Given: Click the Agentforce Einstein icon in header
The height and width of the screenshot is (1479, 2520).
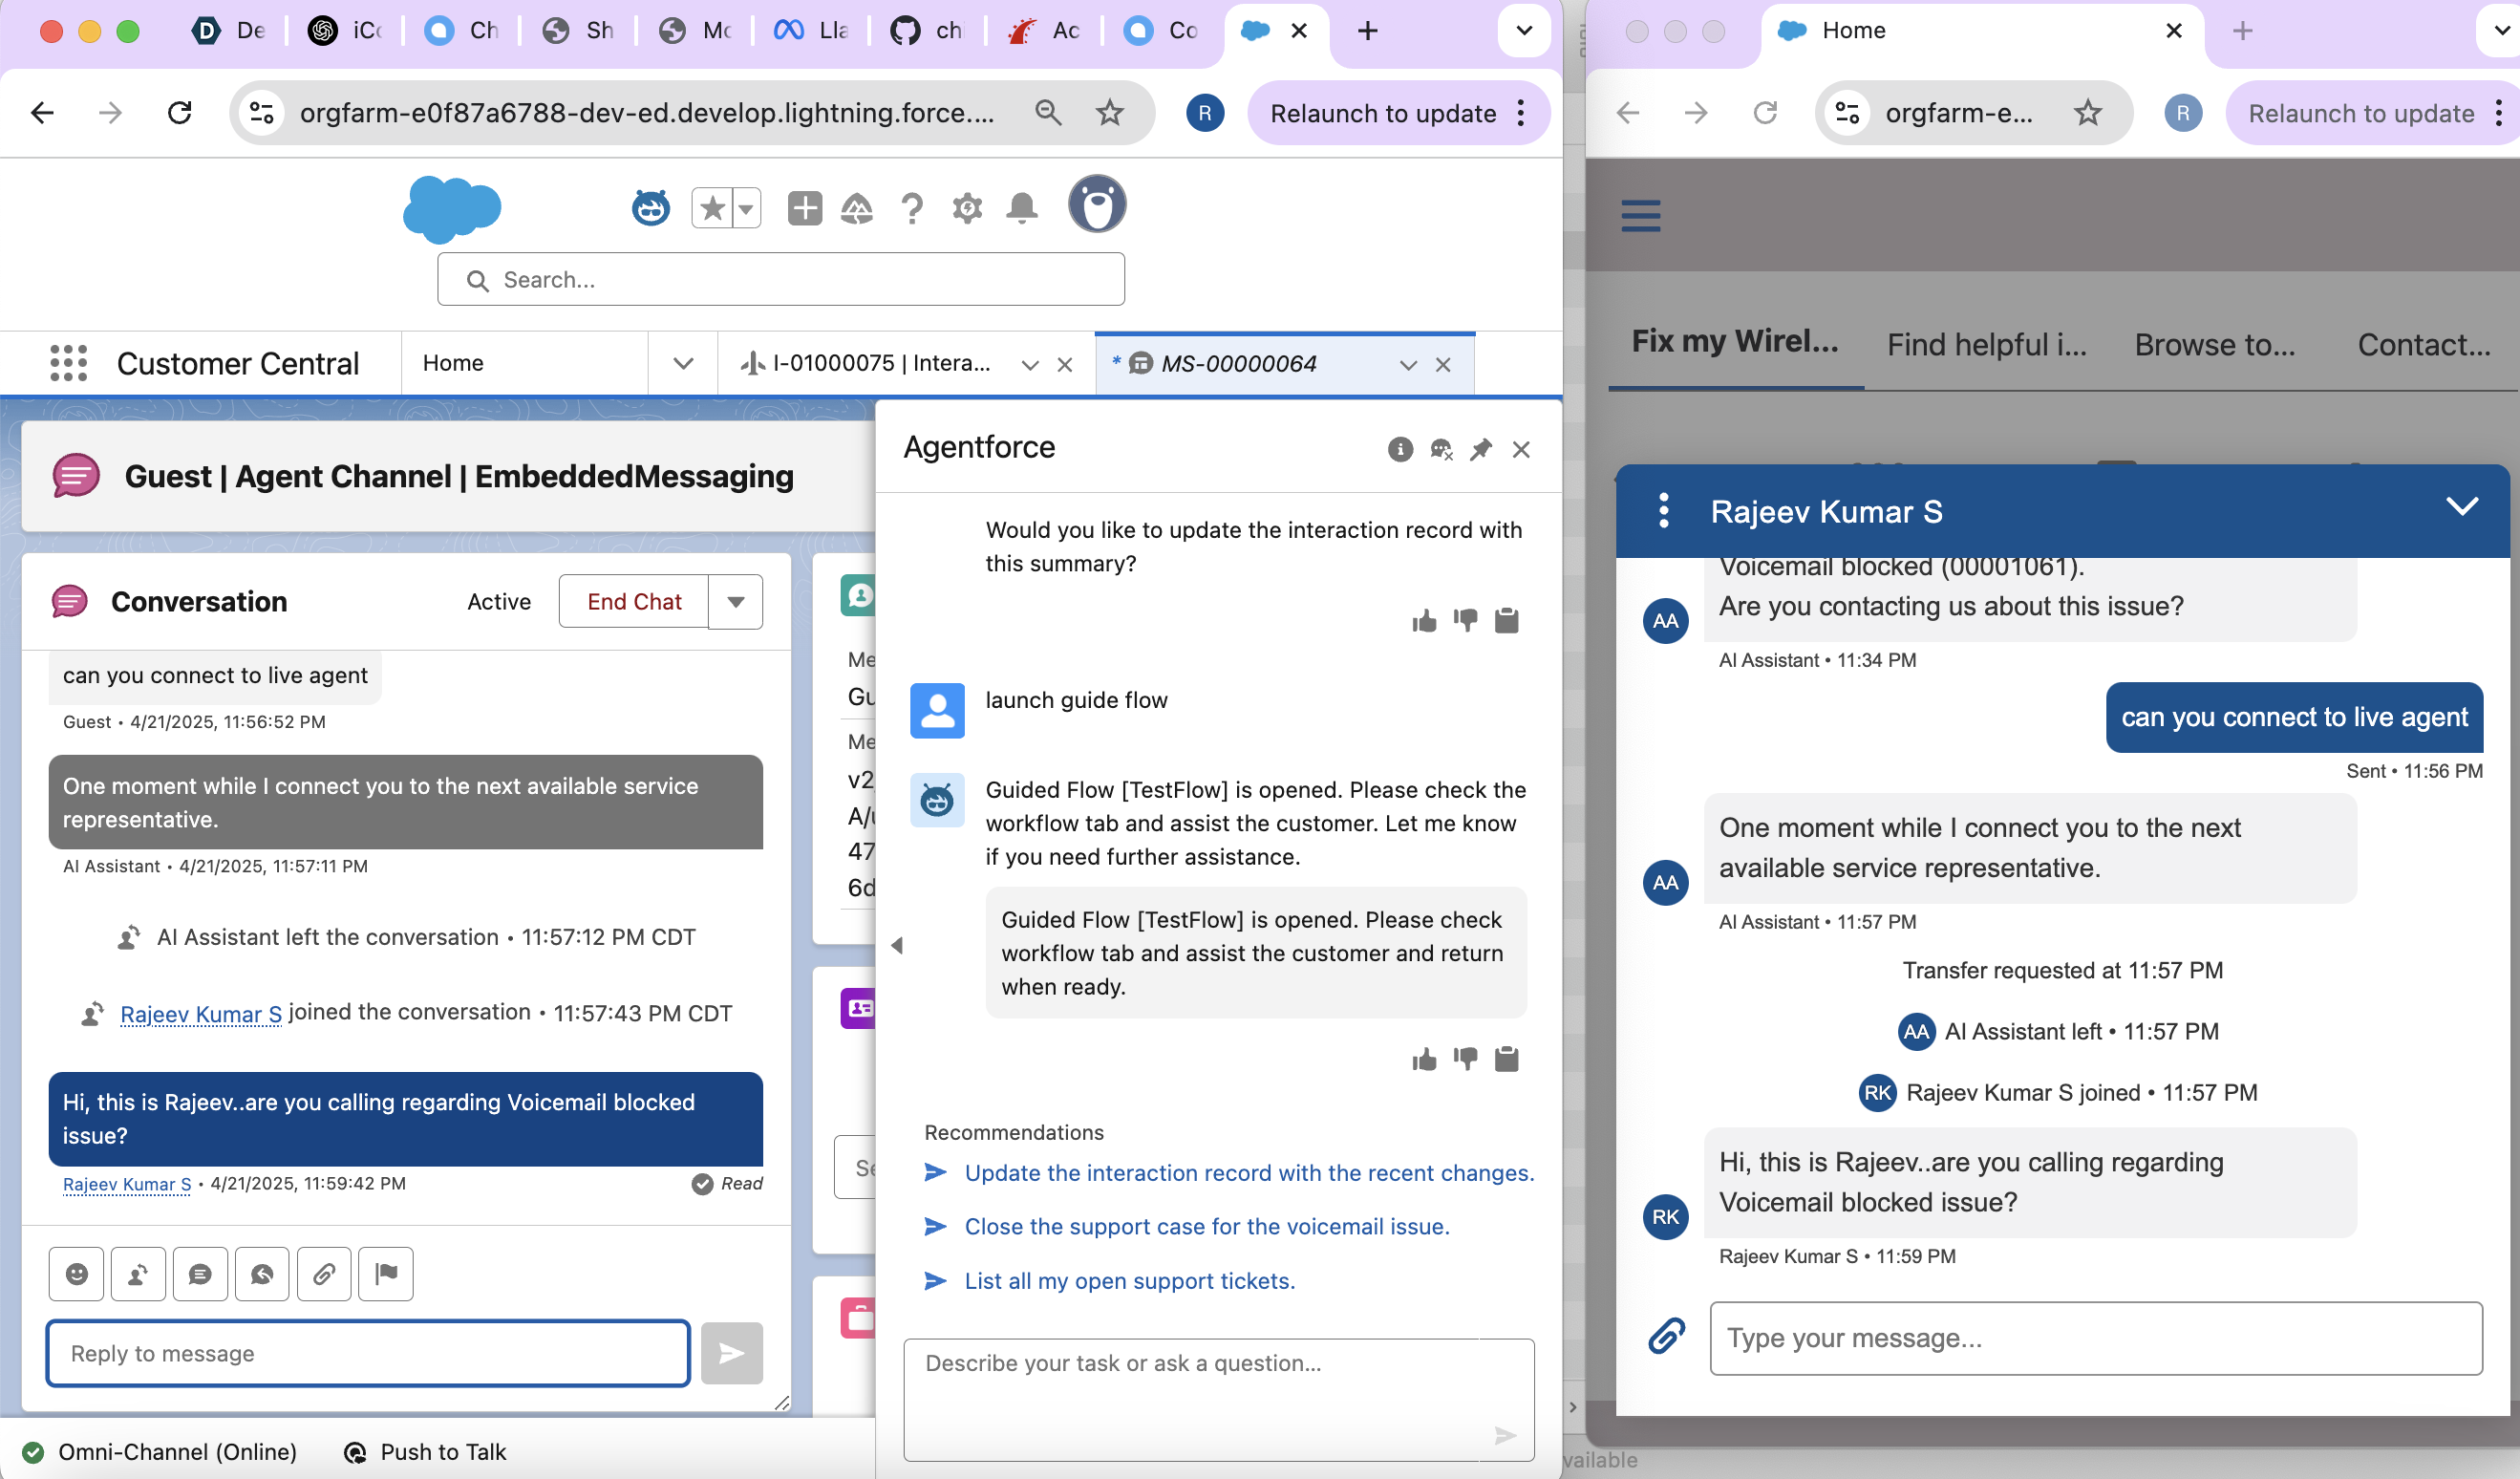Looking at the screenshot, I should 650,208.
